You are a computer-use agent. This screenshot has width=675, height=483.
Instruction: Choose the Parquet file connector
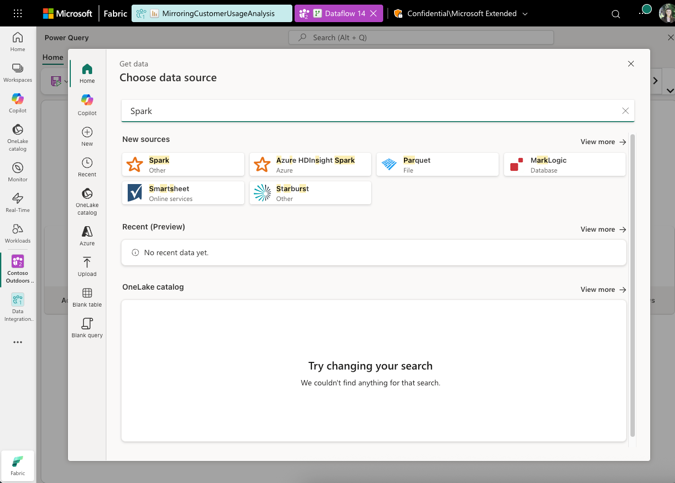pos(437,164)
